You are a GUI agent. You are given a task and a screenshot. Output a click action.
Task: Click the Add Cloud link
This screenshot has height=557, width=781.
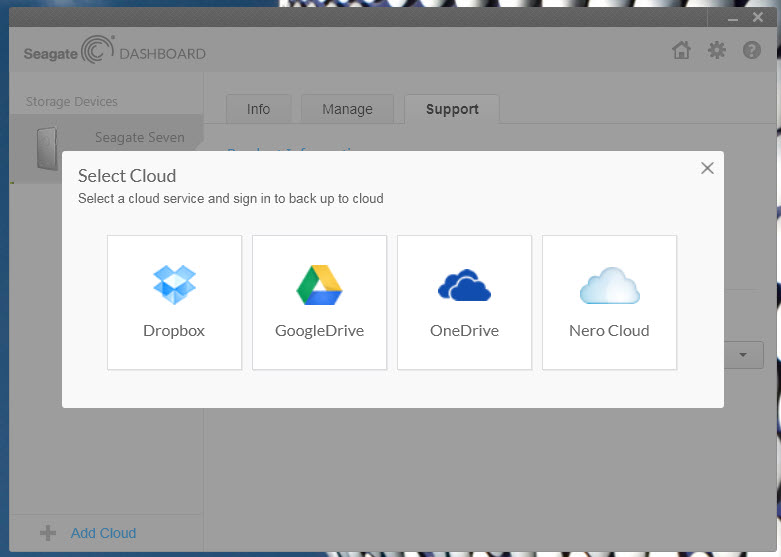click(103, 533)
